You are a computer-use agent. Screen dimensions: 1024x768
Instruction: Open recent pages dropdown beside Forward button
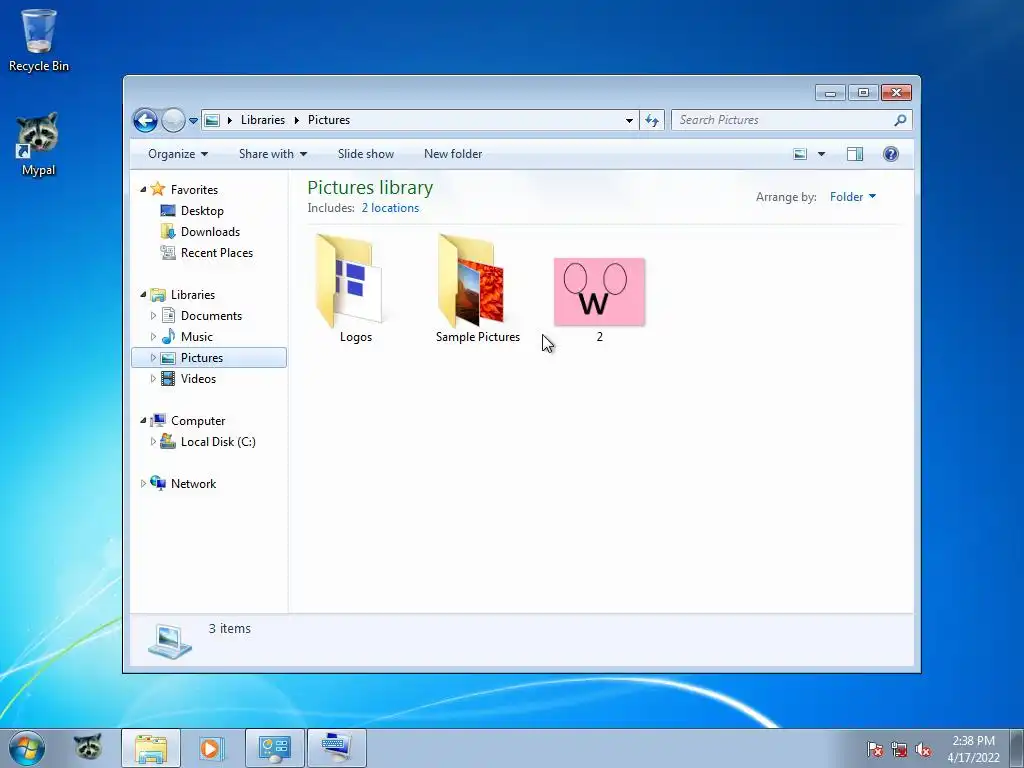click(x=193, y=121)
